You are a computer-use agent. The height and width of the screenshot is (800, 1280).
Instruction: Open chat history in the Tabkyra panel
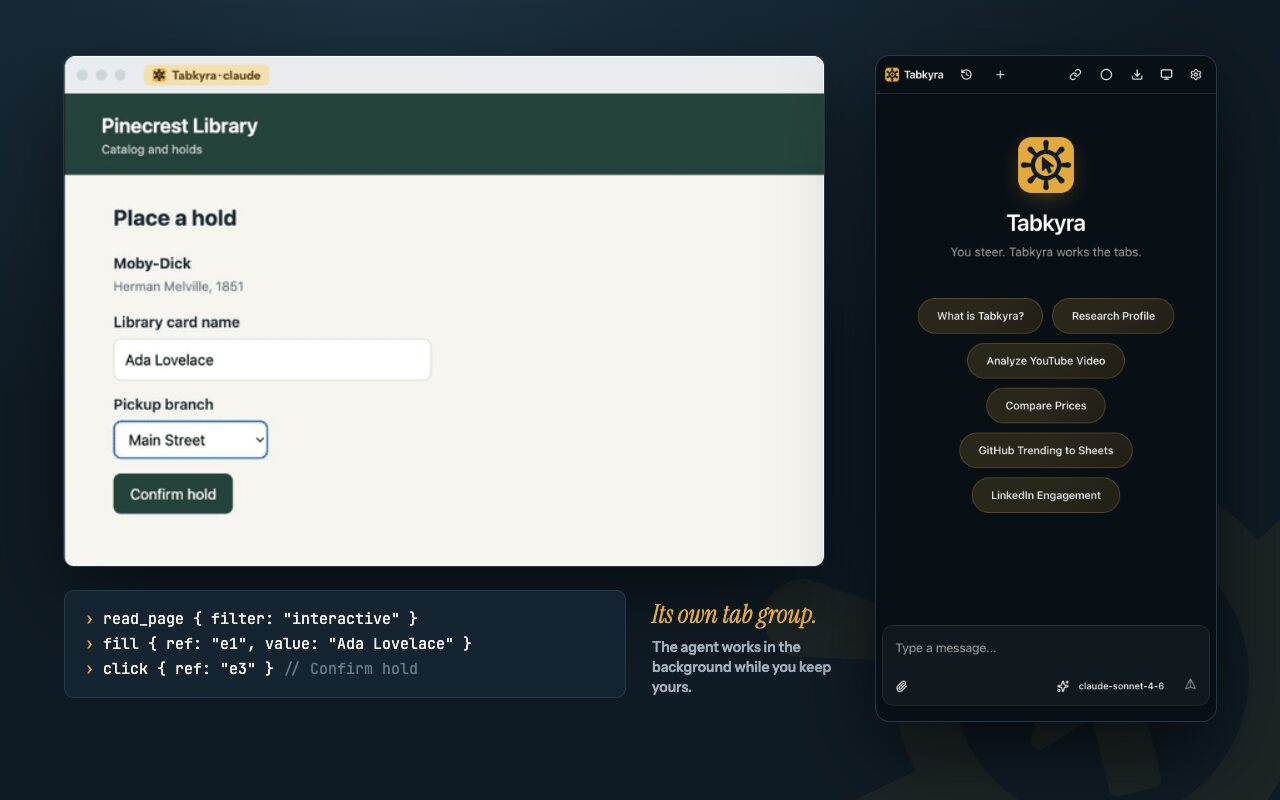[x=966, y=75]
